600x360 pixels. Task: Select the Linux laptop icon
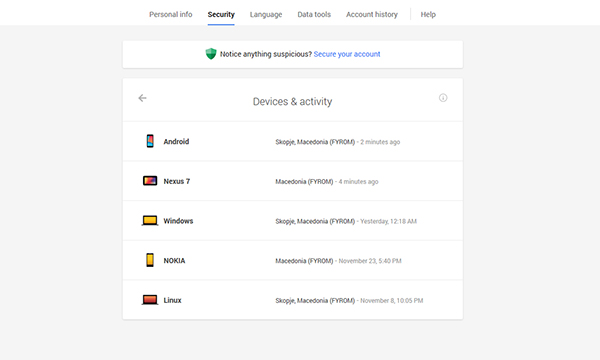click(x=150, y=300)
